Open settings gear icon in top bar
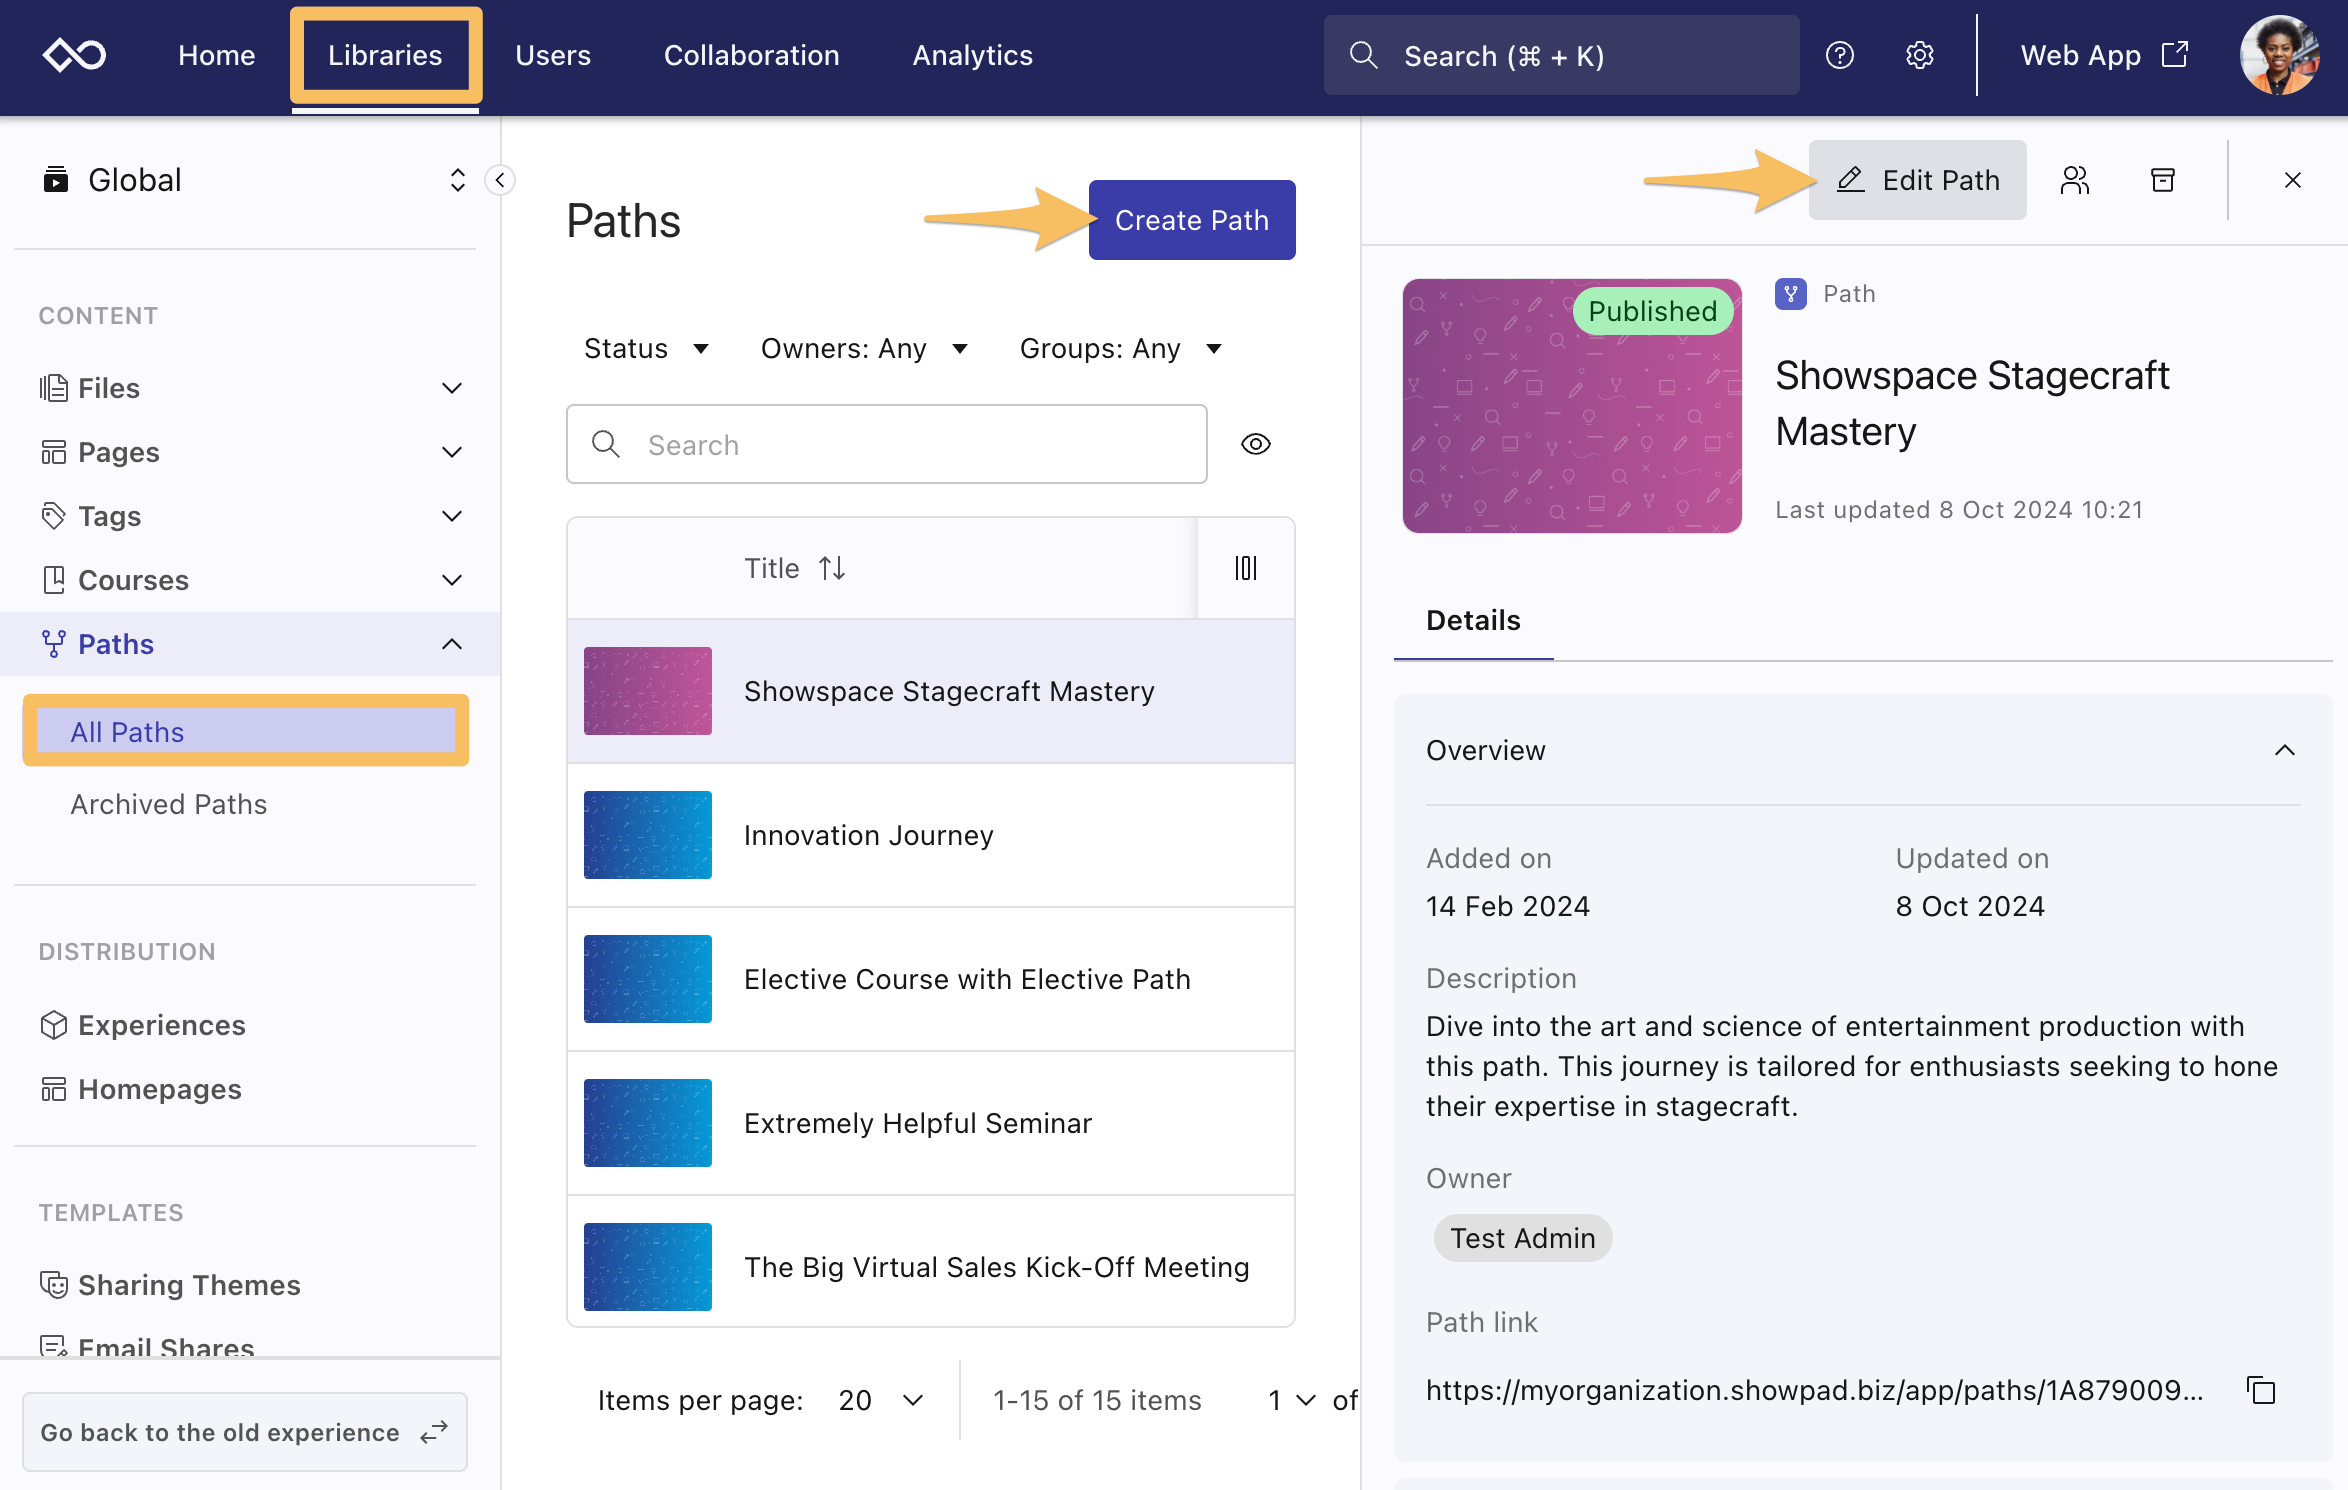Viewport: 2348px width, 1490px height. (x=1919, y=55)
